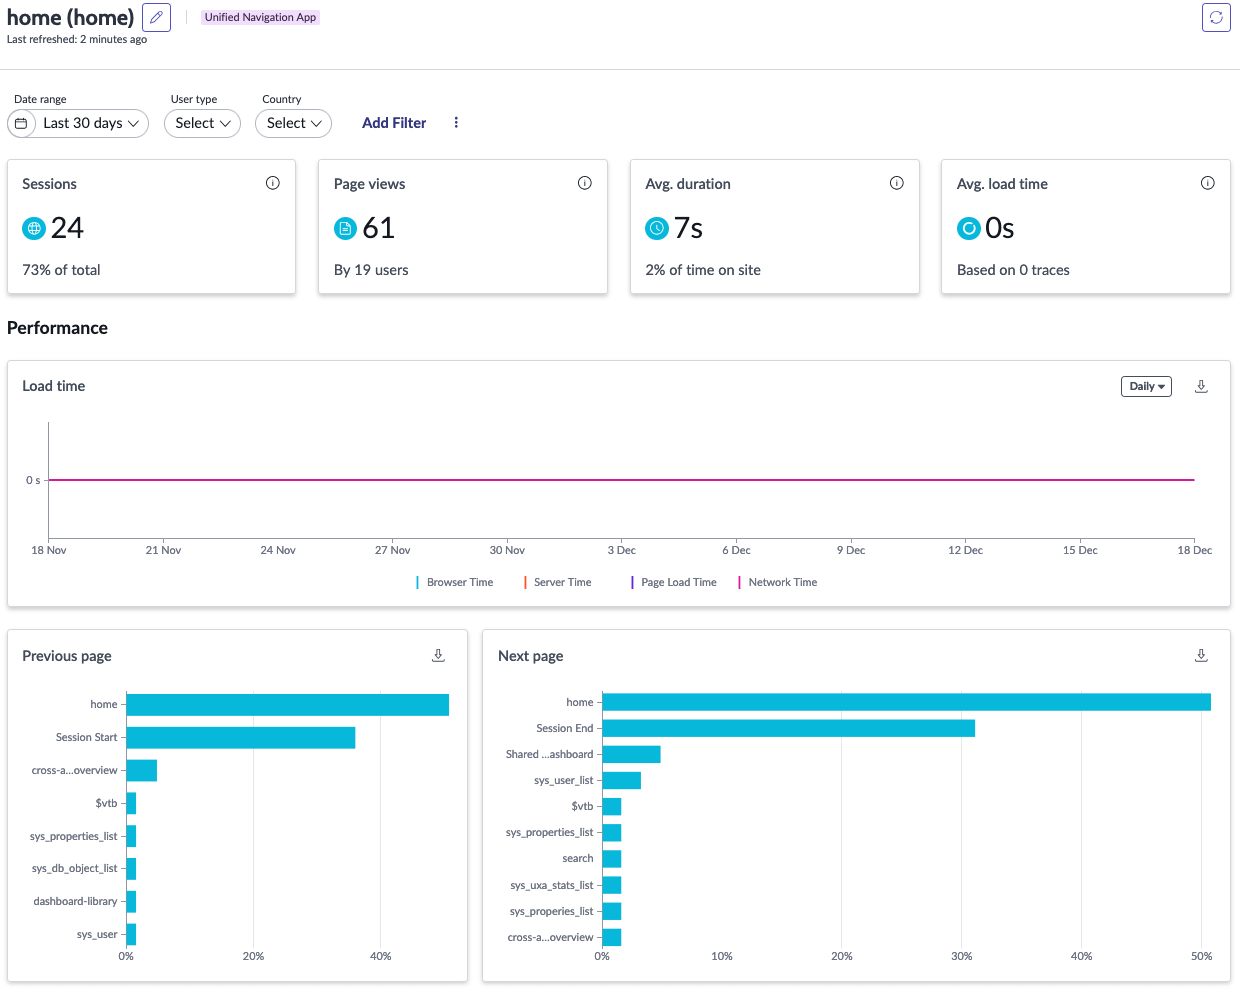Click the sys_properties_list label in Previous page
Screen dimensions: 1240x990
point(74,836)
